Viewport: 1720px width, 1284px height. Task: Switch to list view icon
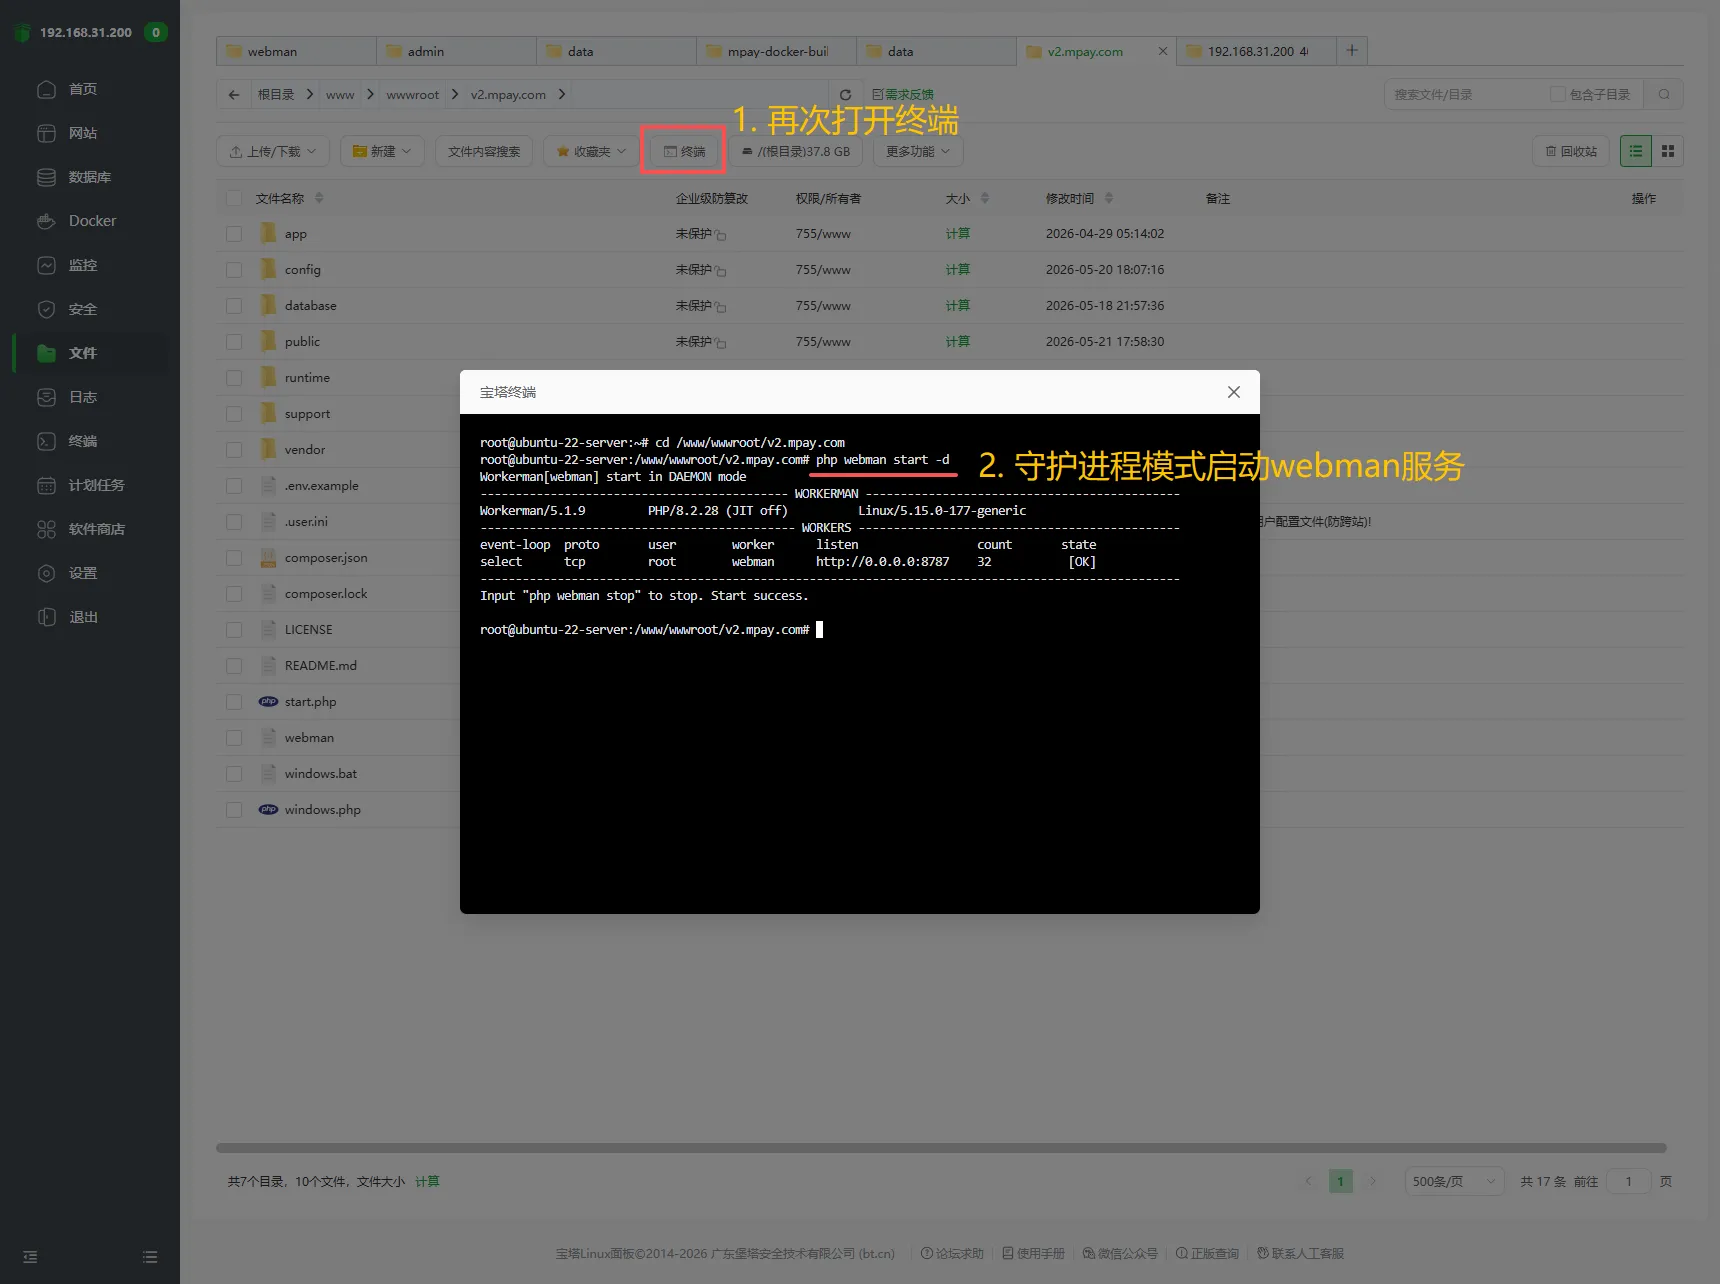coord(1636,151)
